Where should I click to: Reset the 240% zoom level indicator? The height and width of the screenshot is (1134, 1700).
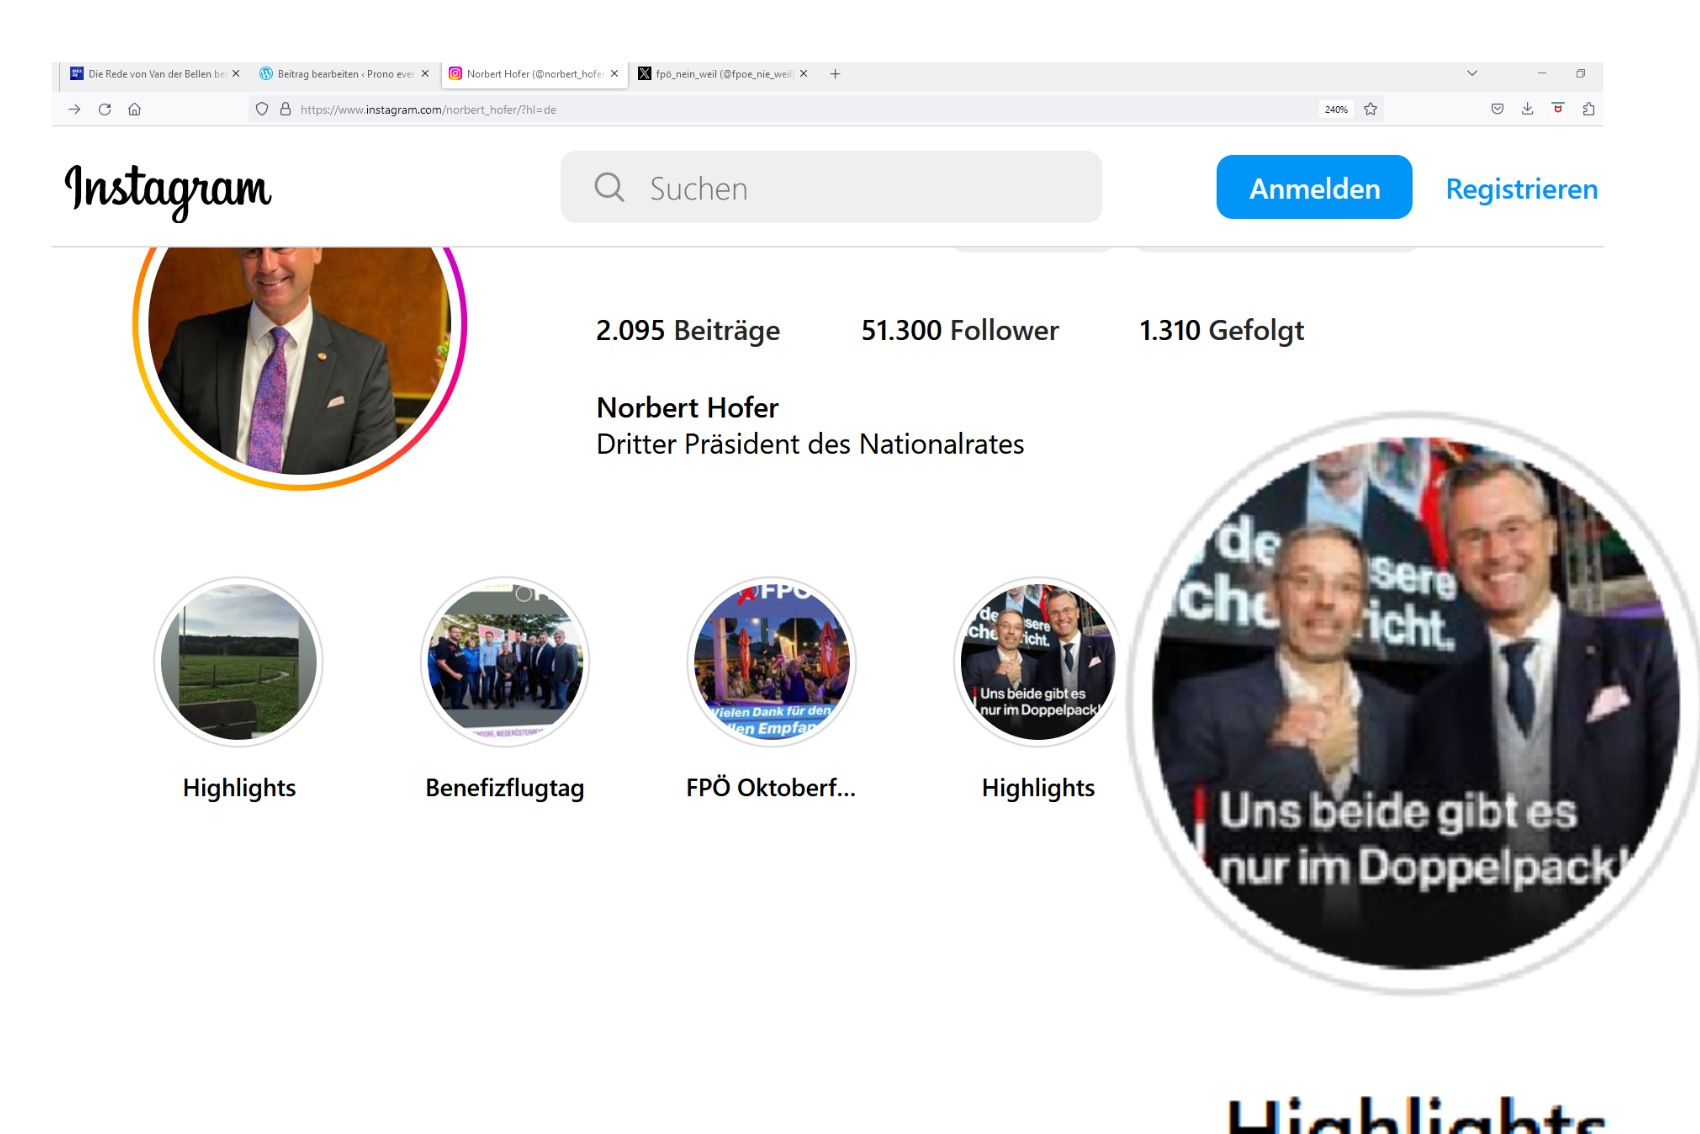tap(1336, 110)
